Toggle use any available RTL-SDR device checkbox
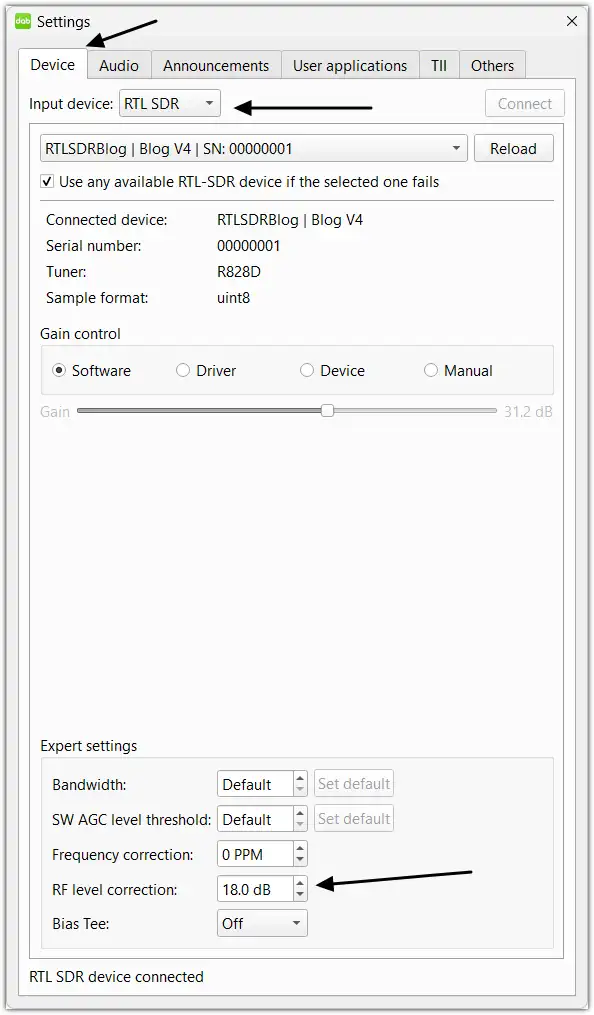 point(47,182)
